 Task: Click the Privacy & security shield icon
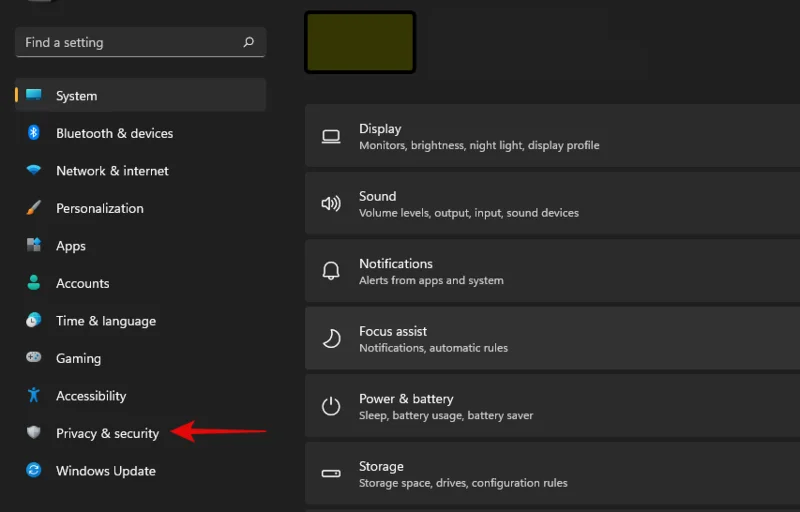tap(34, 433)
